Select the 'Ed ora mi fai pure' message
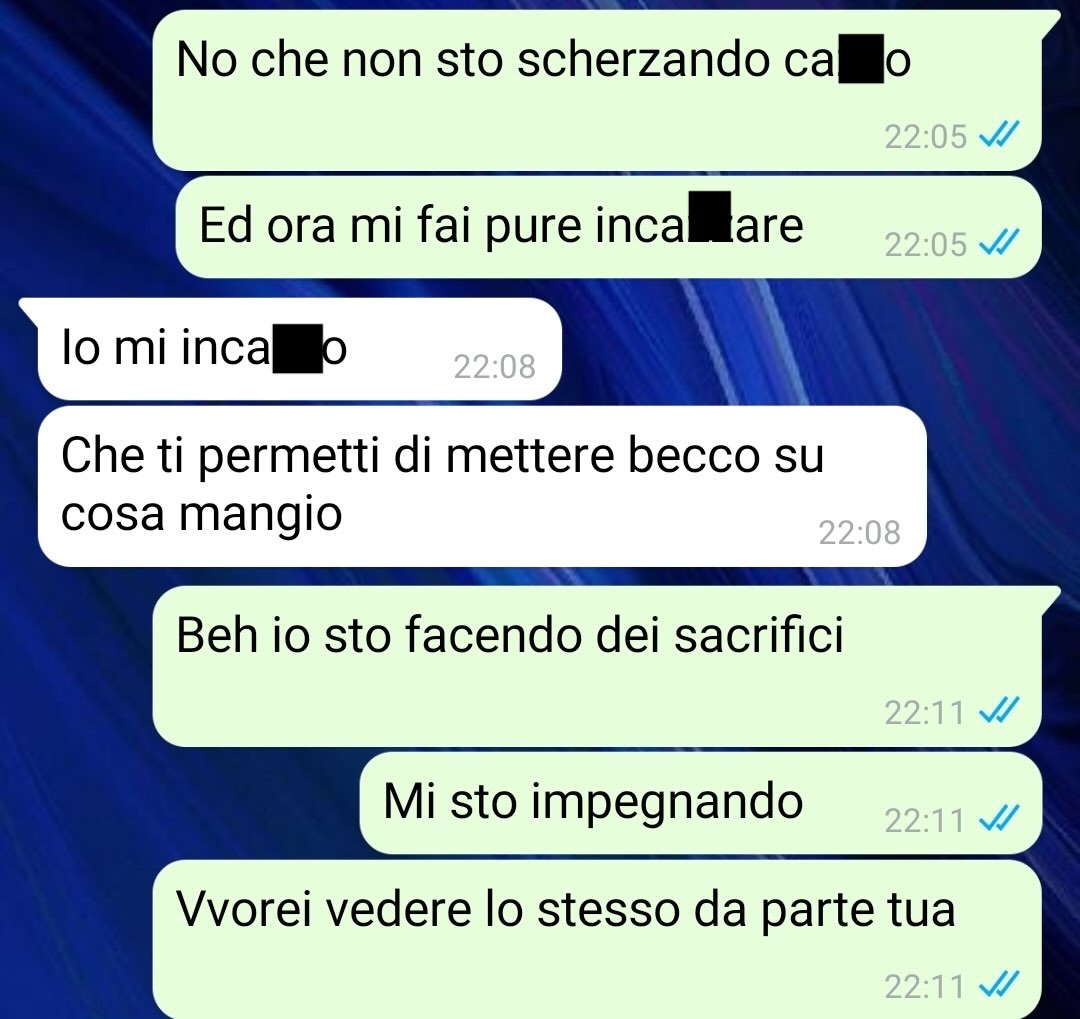Screen dimensions: 1080x1019 coord(608,227)
